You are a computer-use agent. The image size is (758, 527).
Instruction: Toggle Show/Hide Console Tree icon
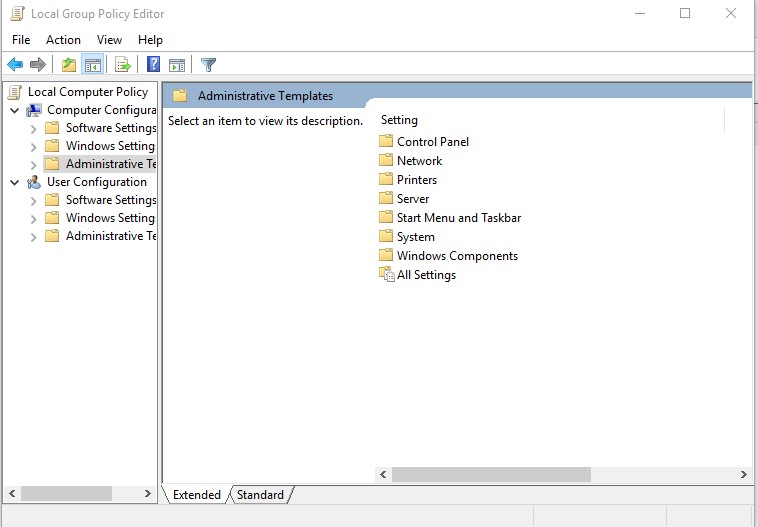[92, 64]
